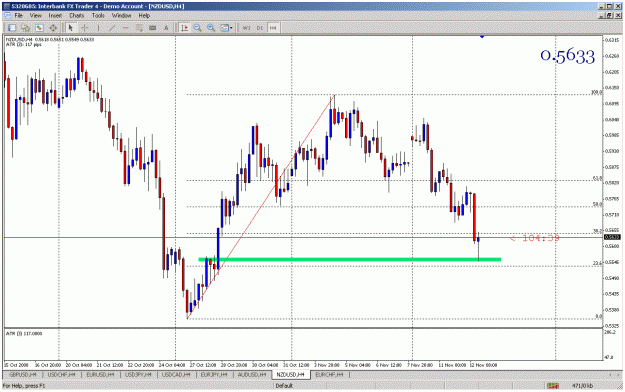The height and width of the screenshot is (392, 625).
Task: Click the chart system icon beside File
Action: pyautogui.click(x=8, y=16)
